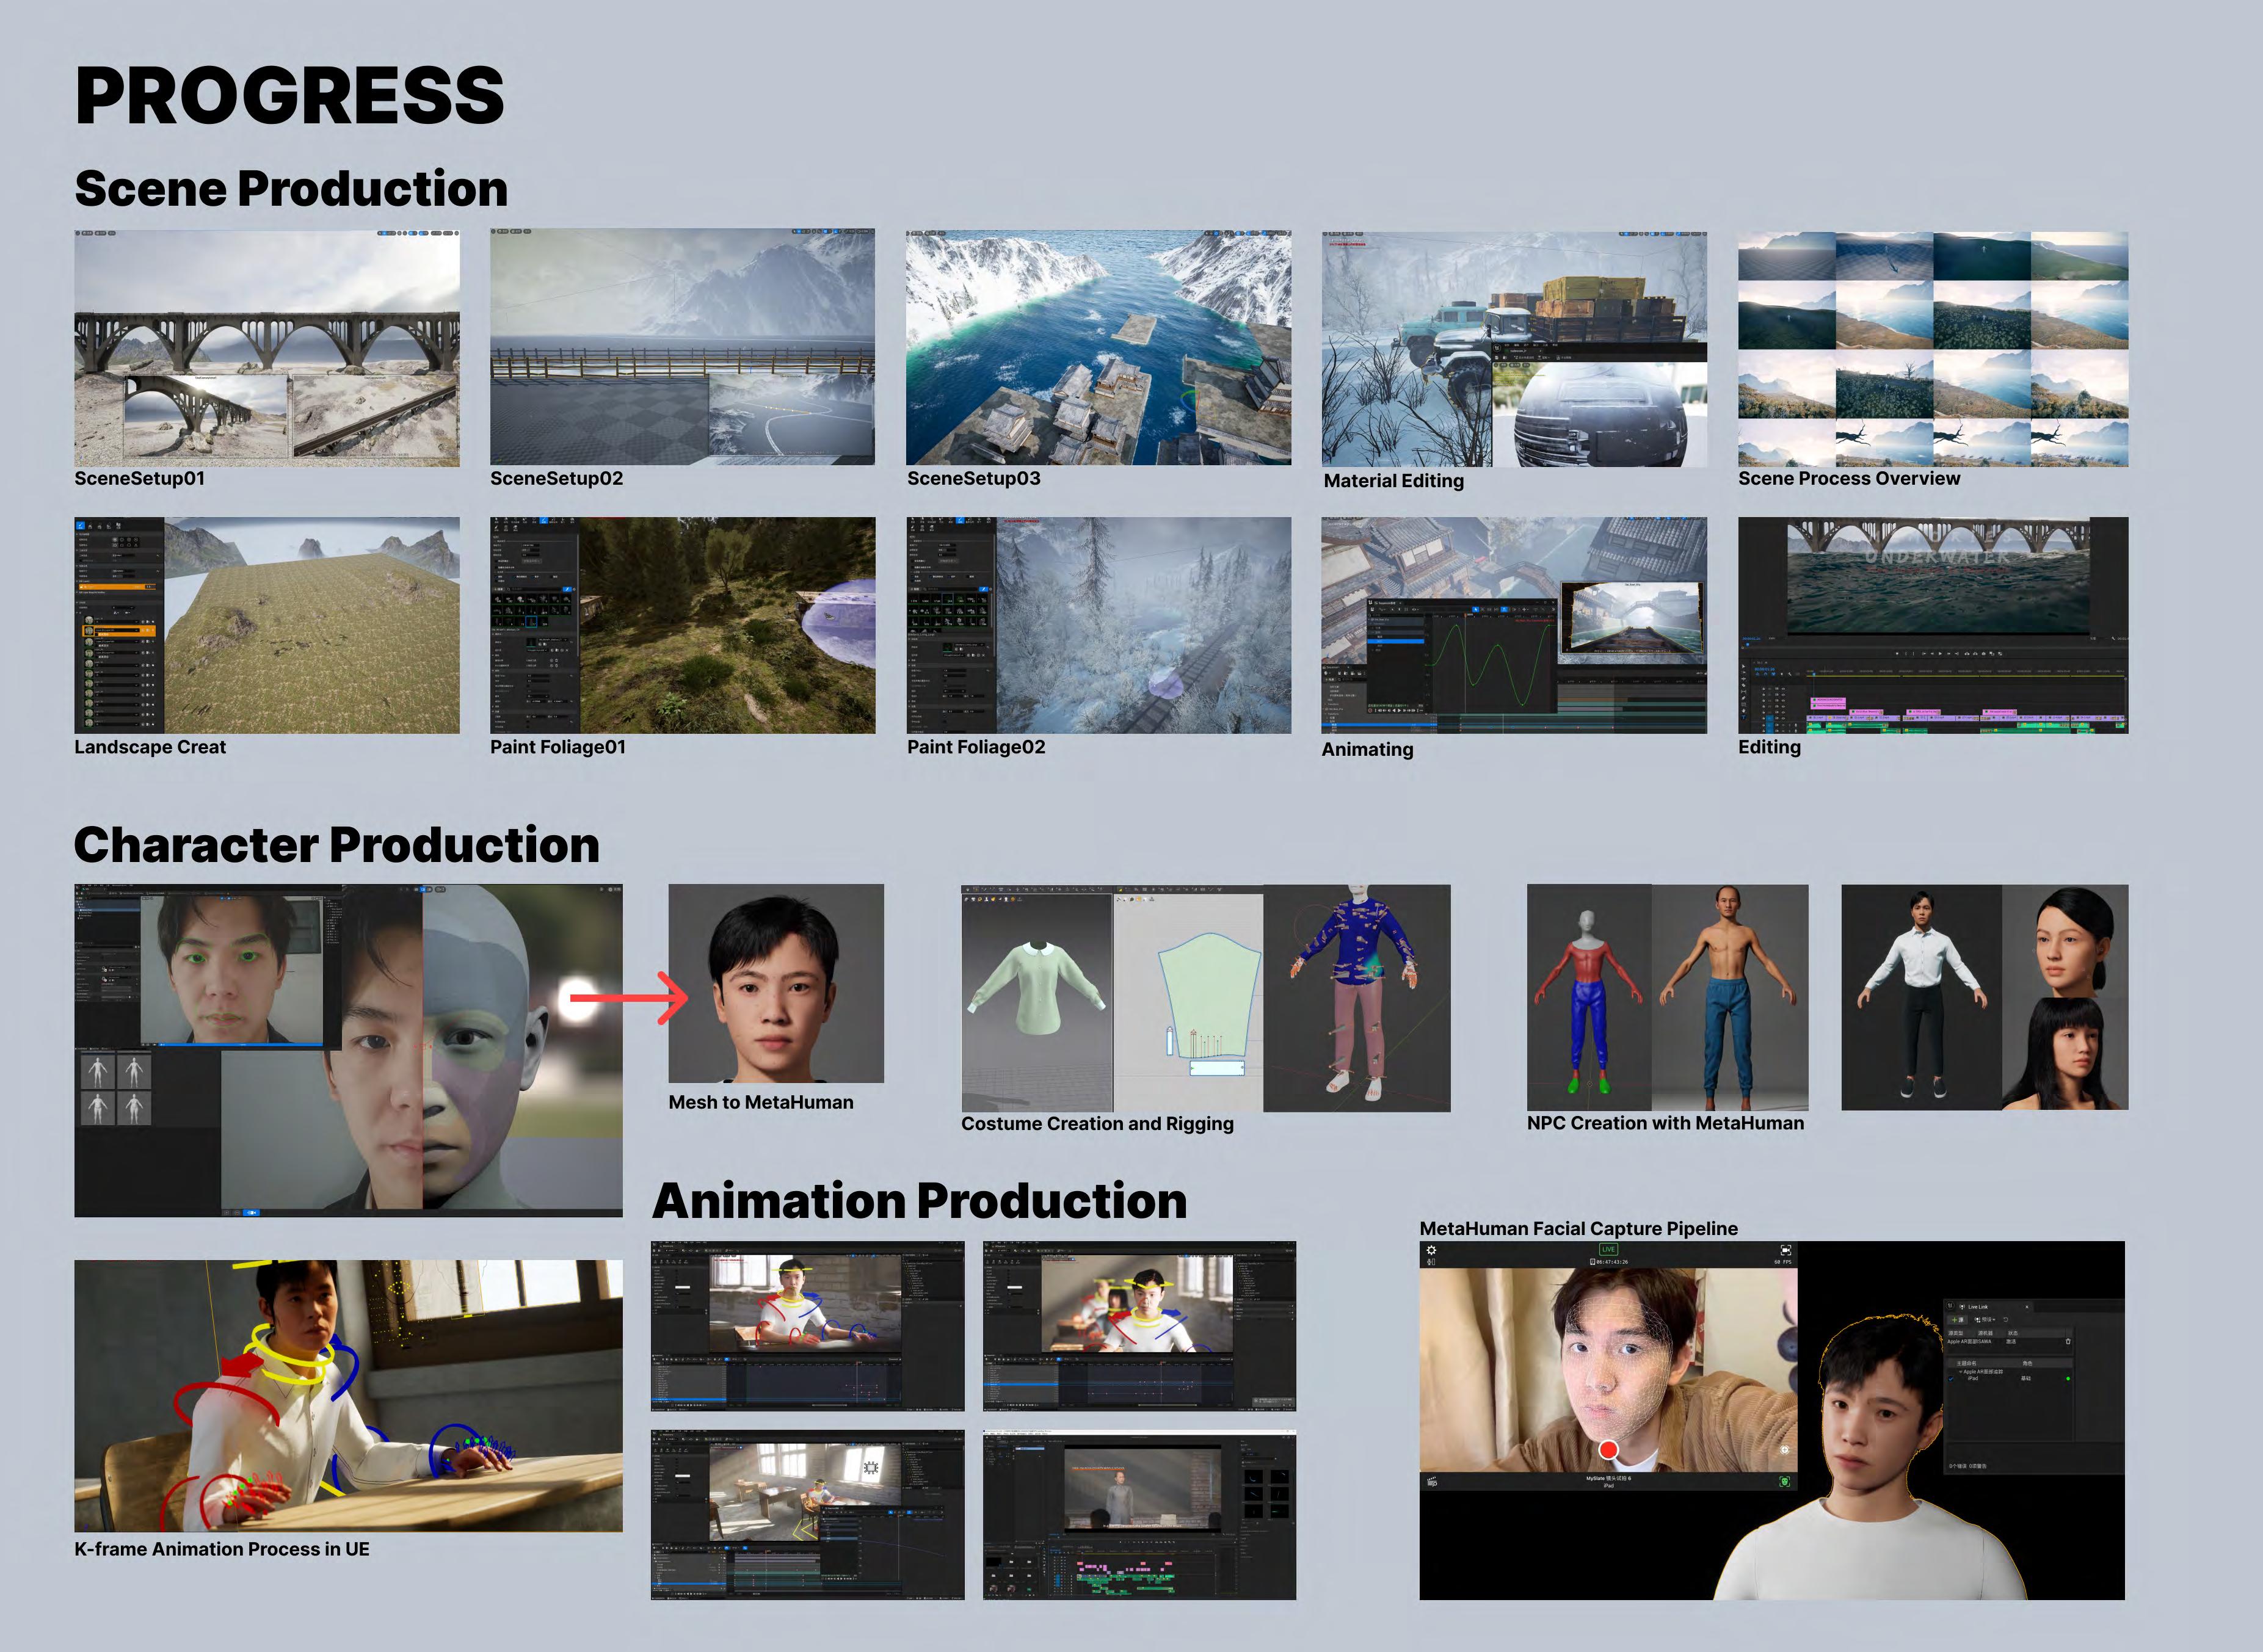The image size is (2263, 1652).
Task: Click the camera frame icon above 60 FPS
Action: tap(1786, 1250)
